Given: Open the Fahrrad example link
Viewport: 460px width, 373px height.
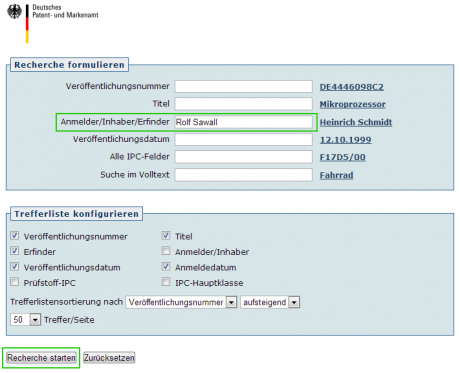Looking at the screenshot, I should pos(336,175).
